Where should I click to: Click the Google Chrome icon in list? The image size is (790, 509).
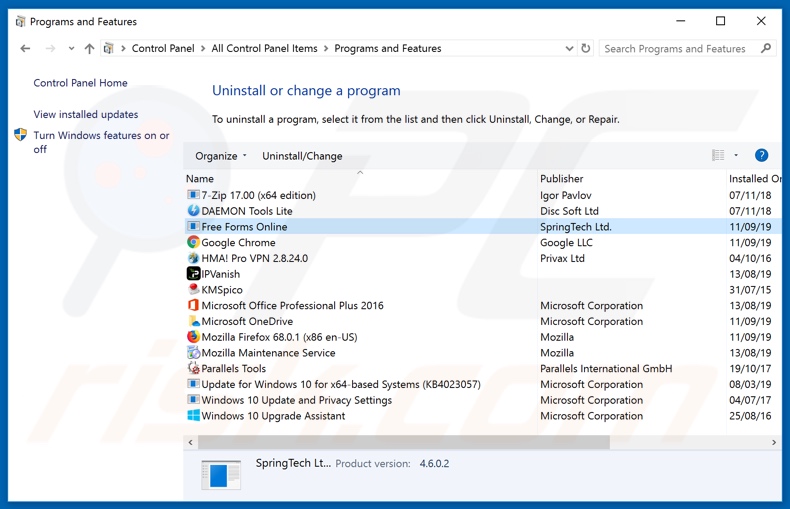tap(193, 242)
